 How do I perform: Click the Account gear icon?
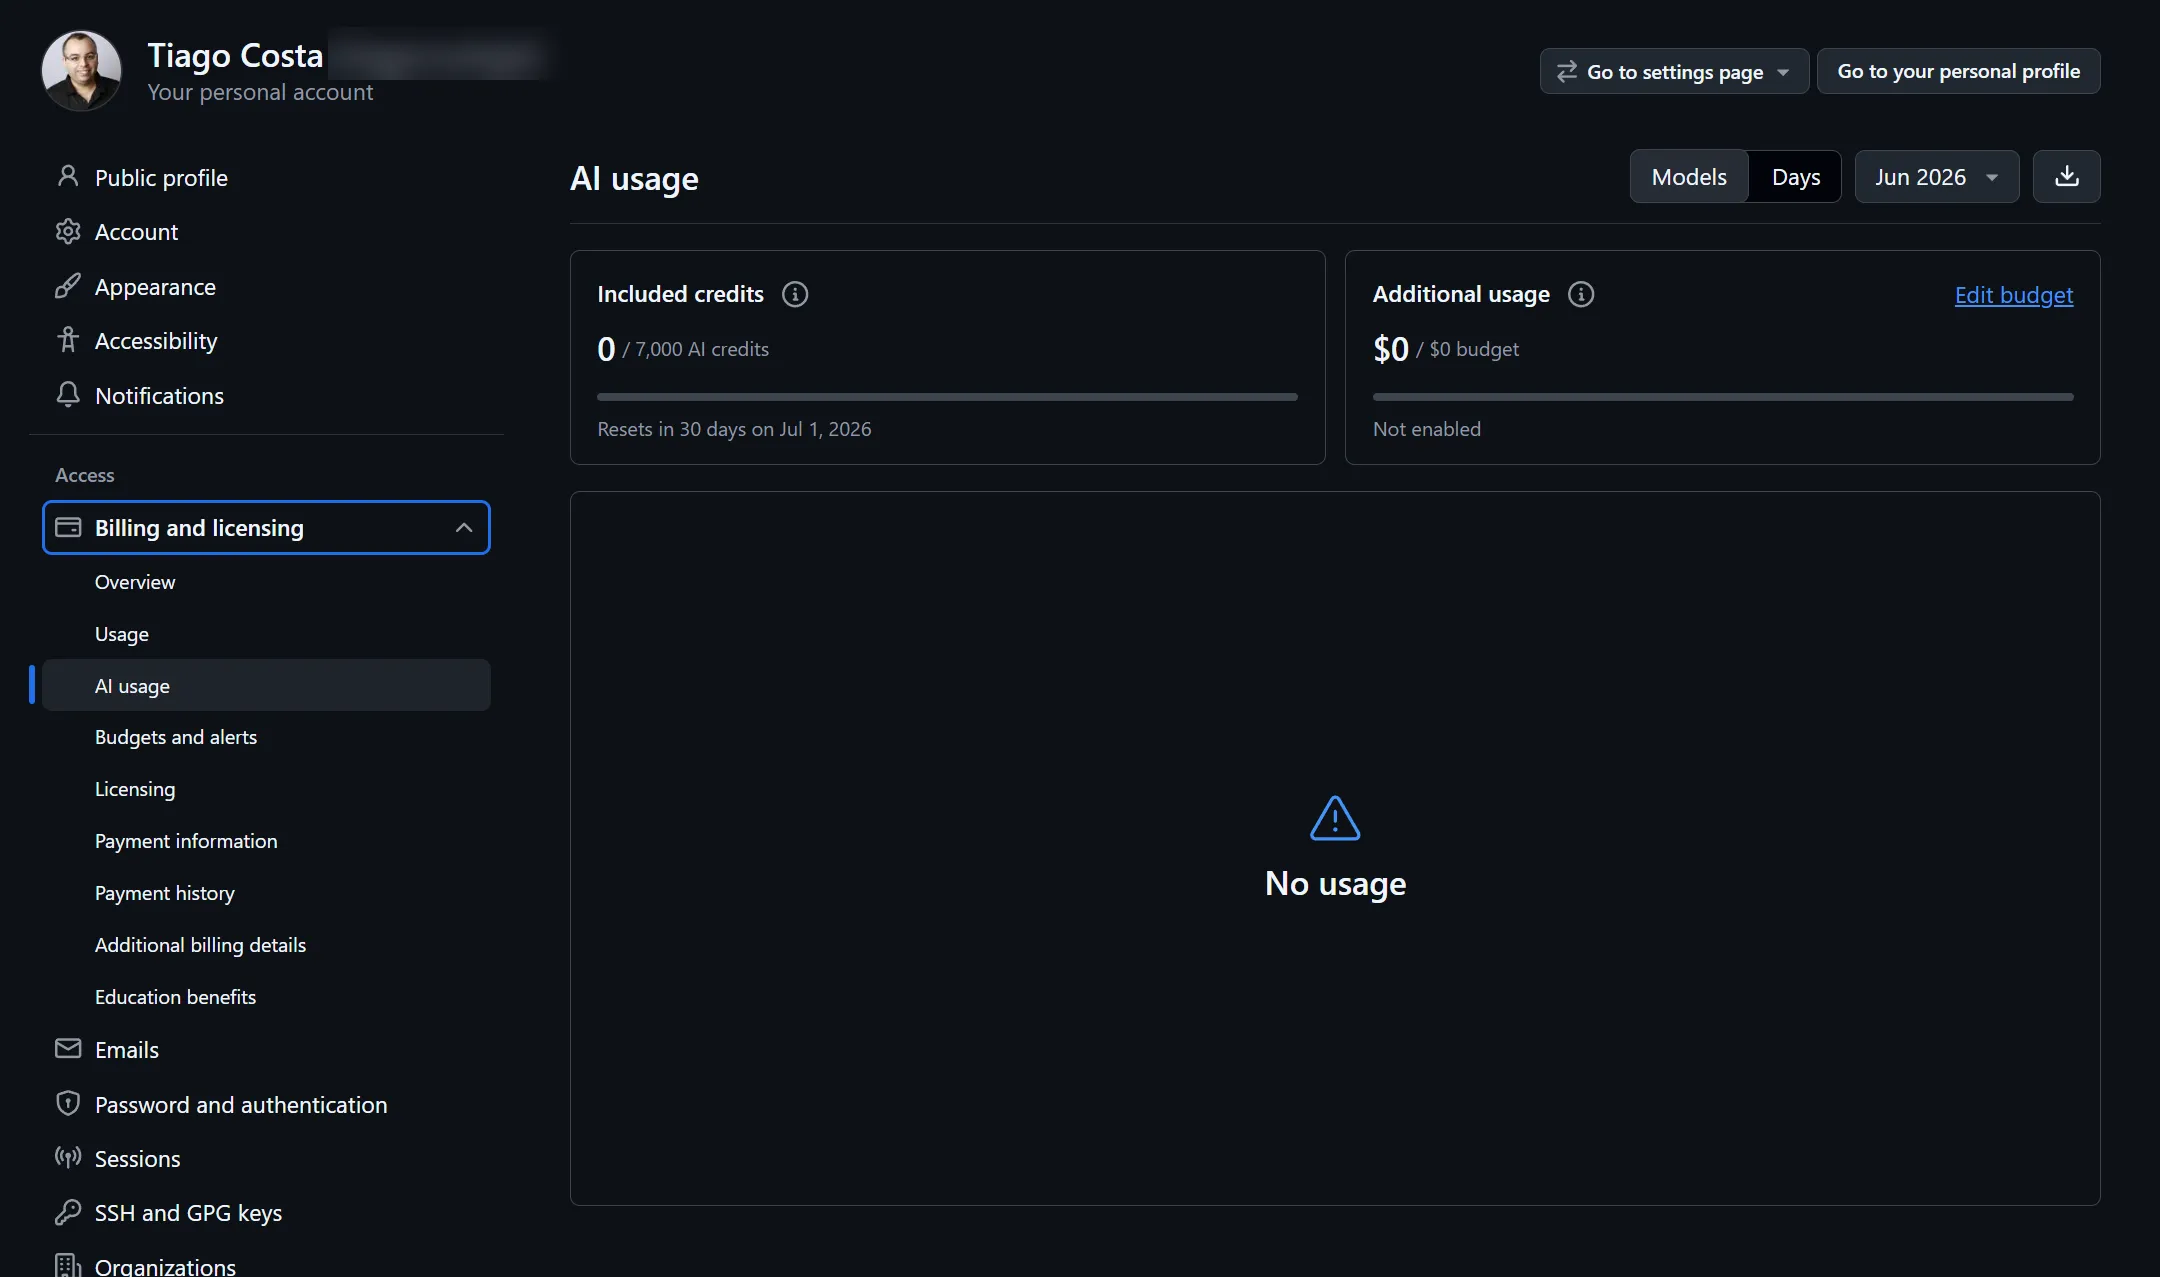click(68, 232)
